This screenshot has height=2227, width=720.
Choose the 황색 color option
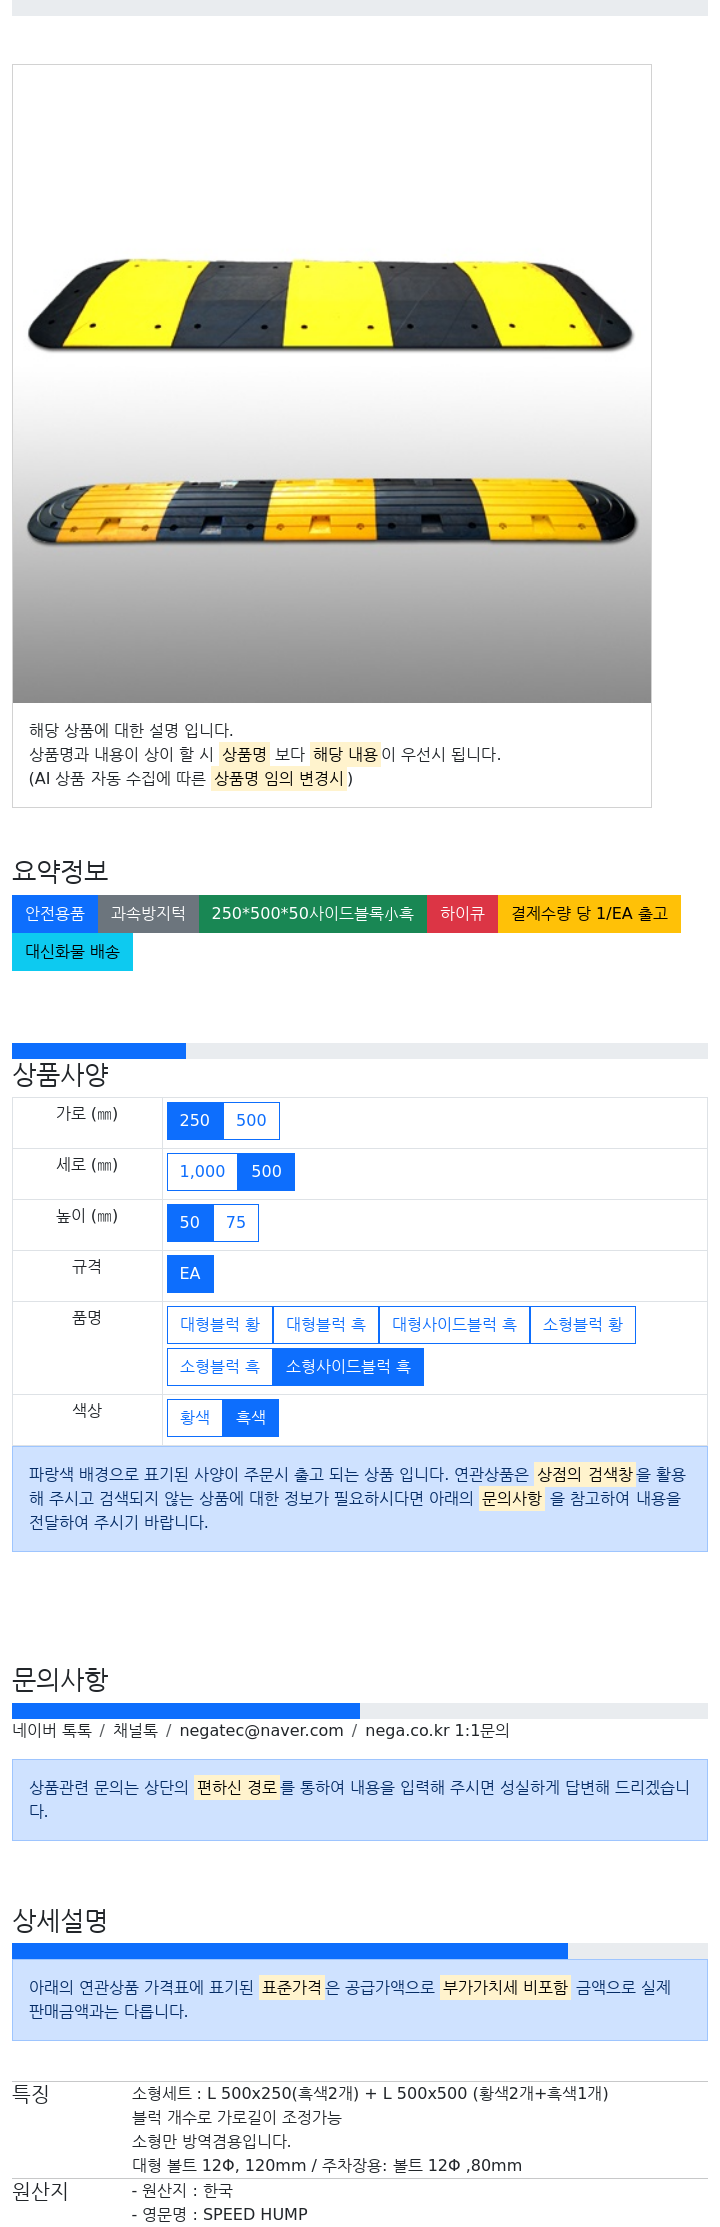pyautogui.click(x=195, y=1418)
